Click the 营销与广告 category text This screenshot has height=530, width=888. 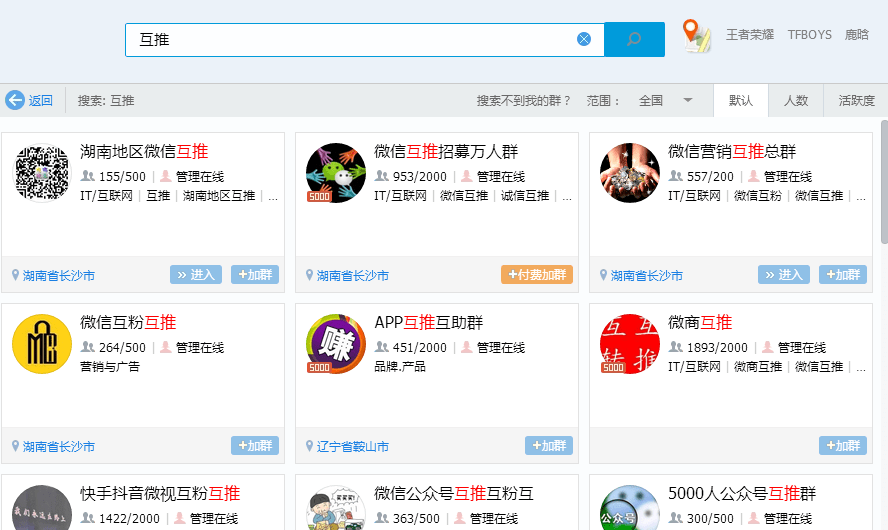[x=110, y=366]
